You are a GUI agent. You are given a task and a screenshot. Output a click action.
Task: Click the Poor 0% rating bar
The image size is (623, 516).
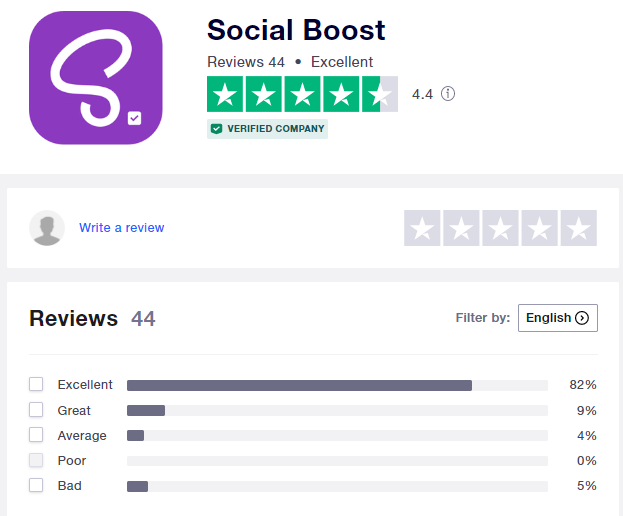click(x=337, y=461)
